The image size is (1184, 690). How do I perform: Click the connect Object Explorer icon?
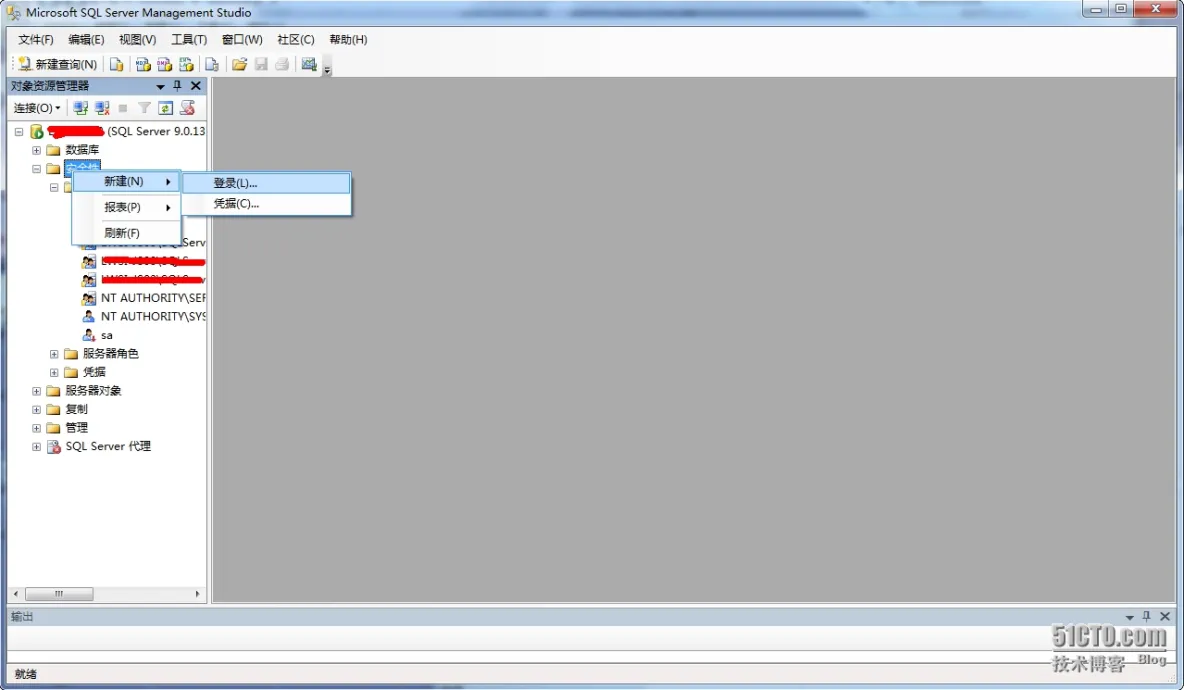click(x=81, y=108)
